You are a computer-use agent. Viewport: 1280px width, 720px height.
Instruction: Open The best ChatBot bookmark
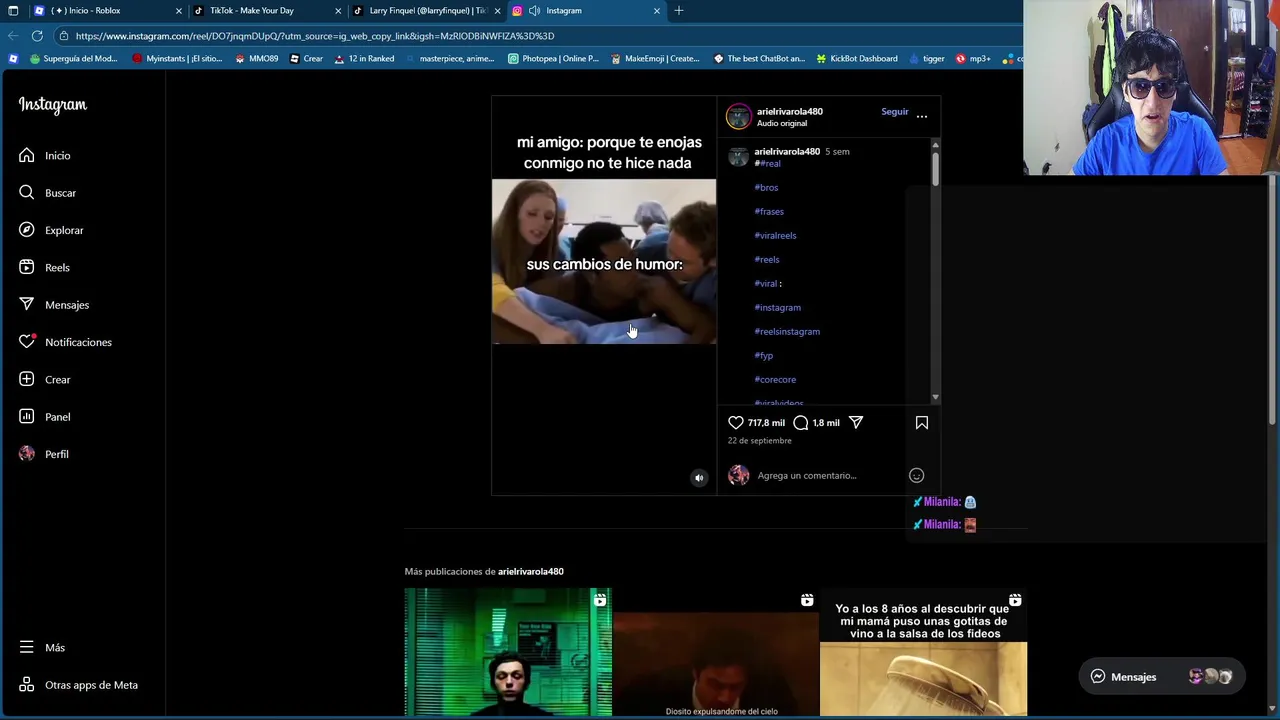(758, 59)
